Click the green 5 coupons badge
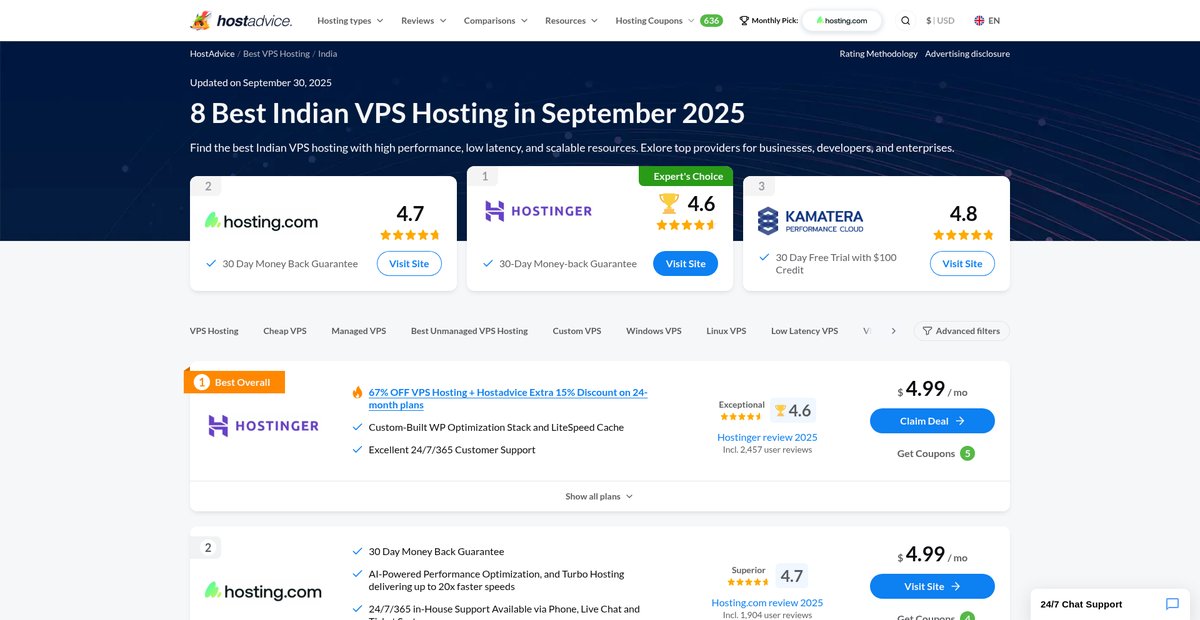 967,453
